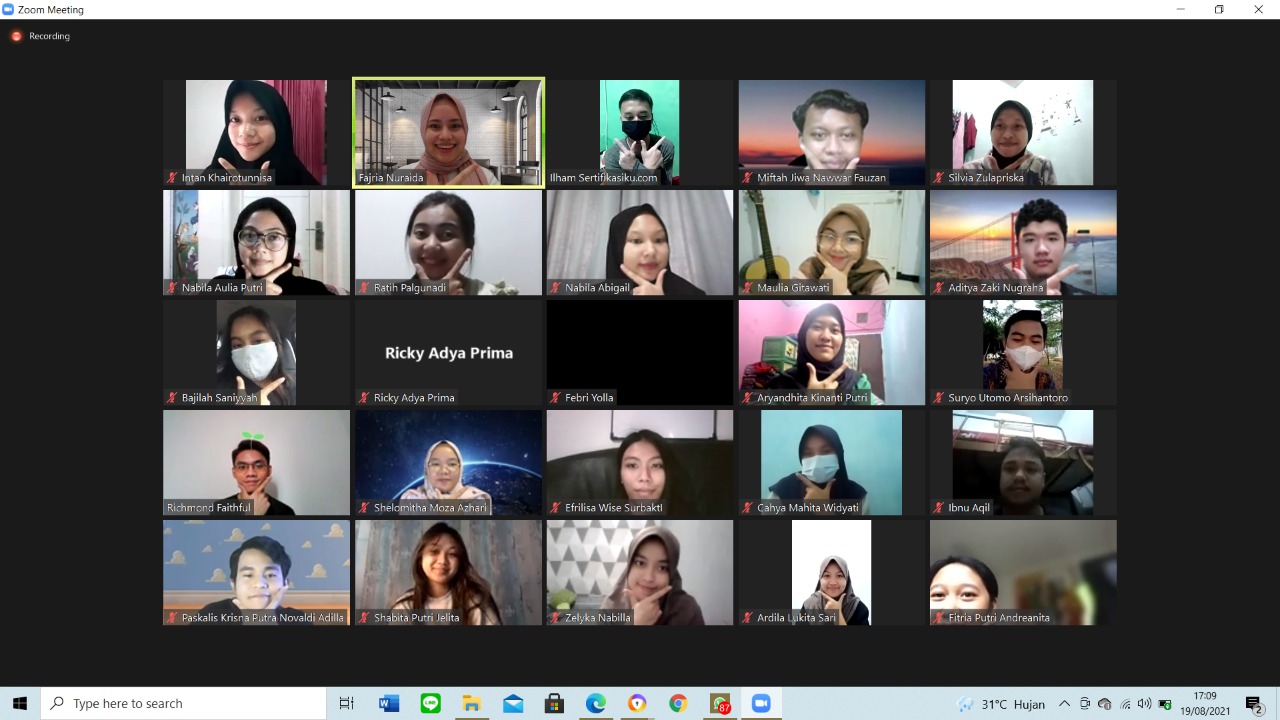Click the name label "Richmond Faithful"
Screen dimensions: 1280x720
[x=209, y=508]
